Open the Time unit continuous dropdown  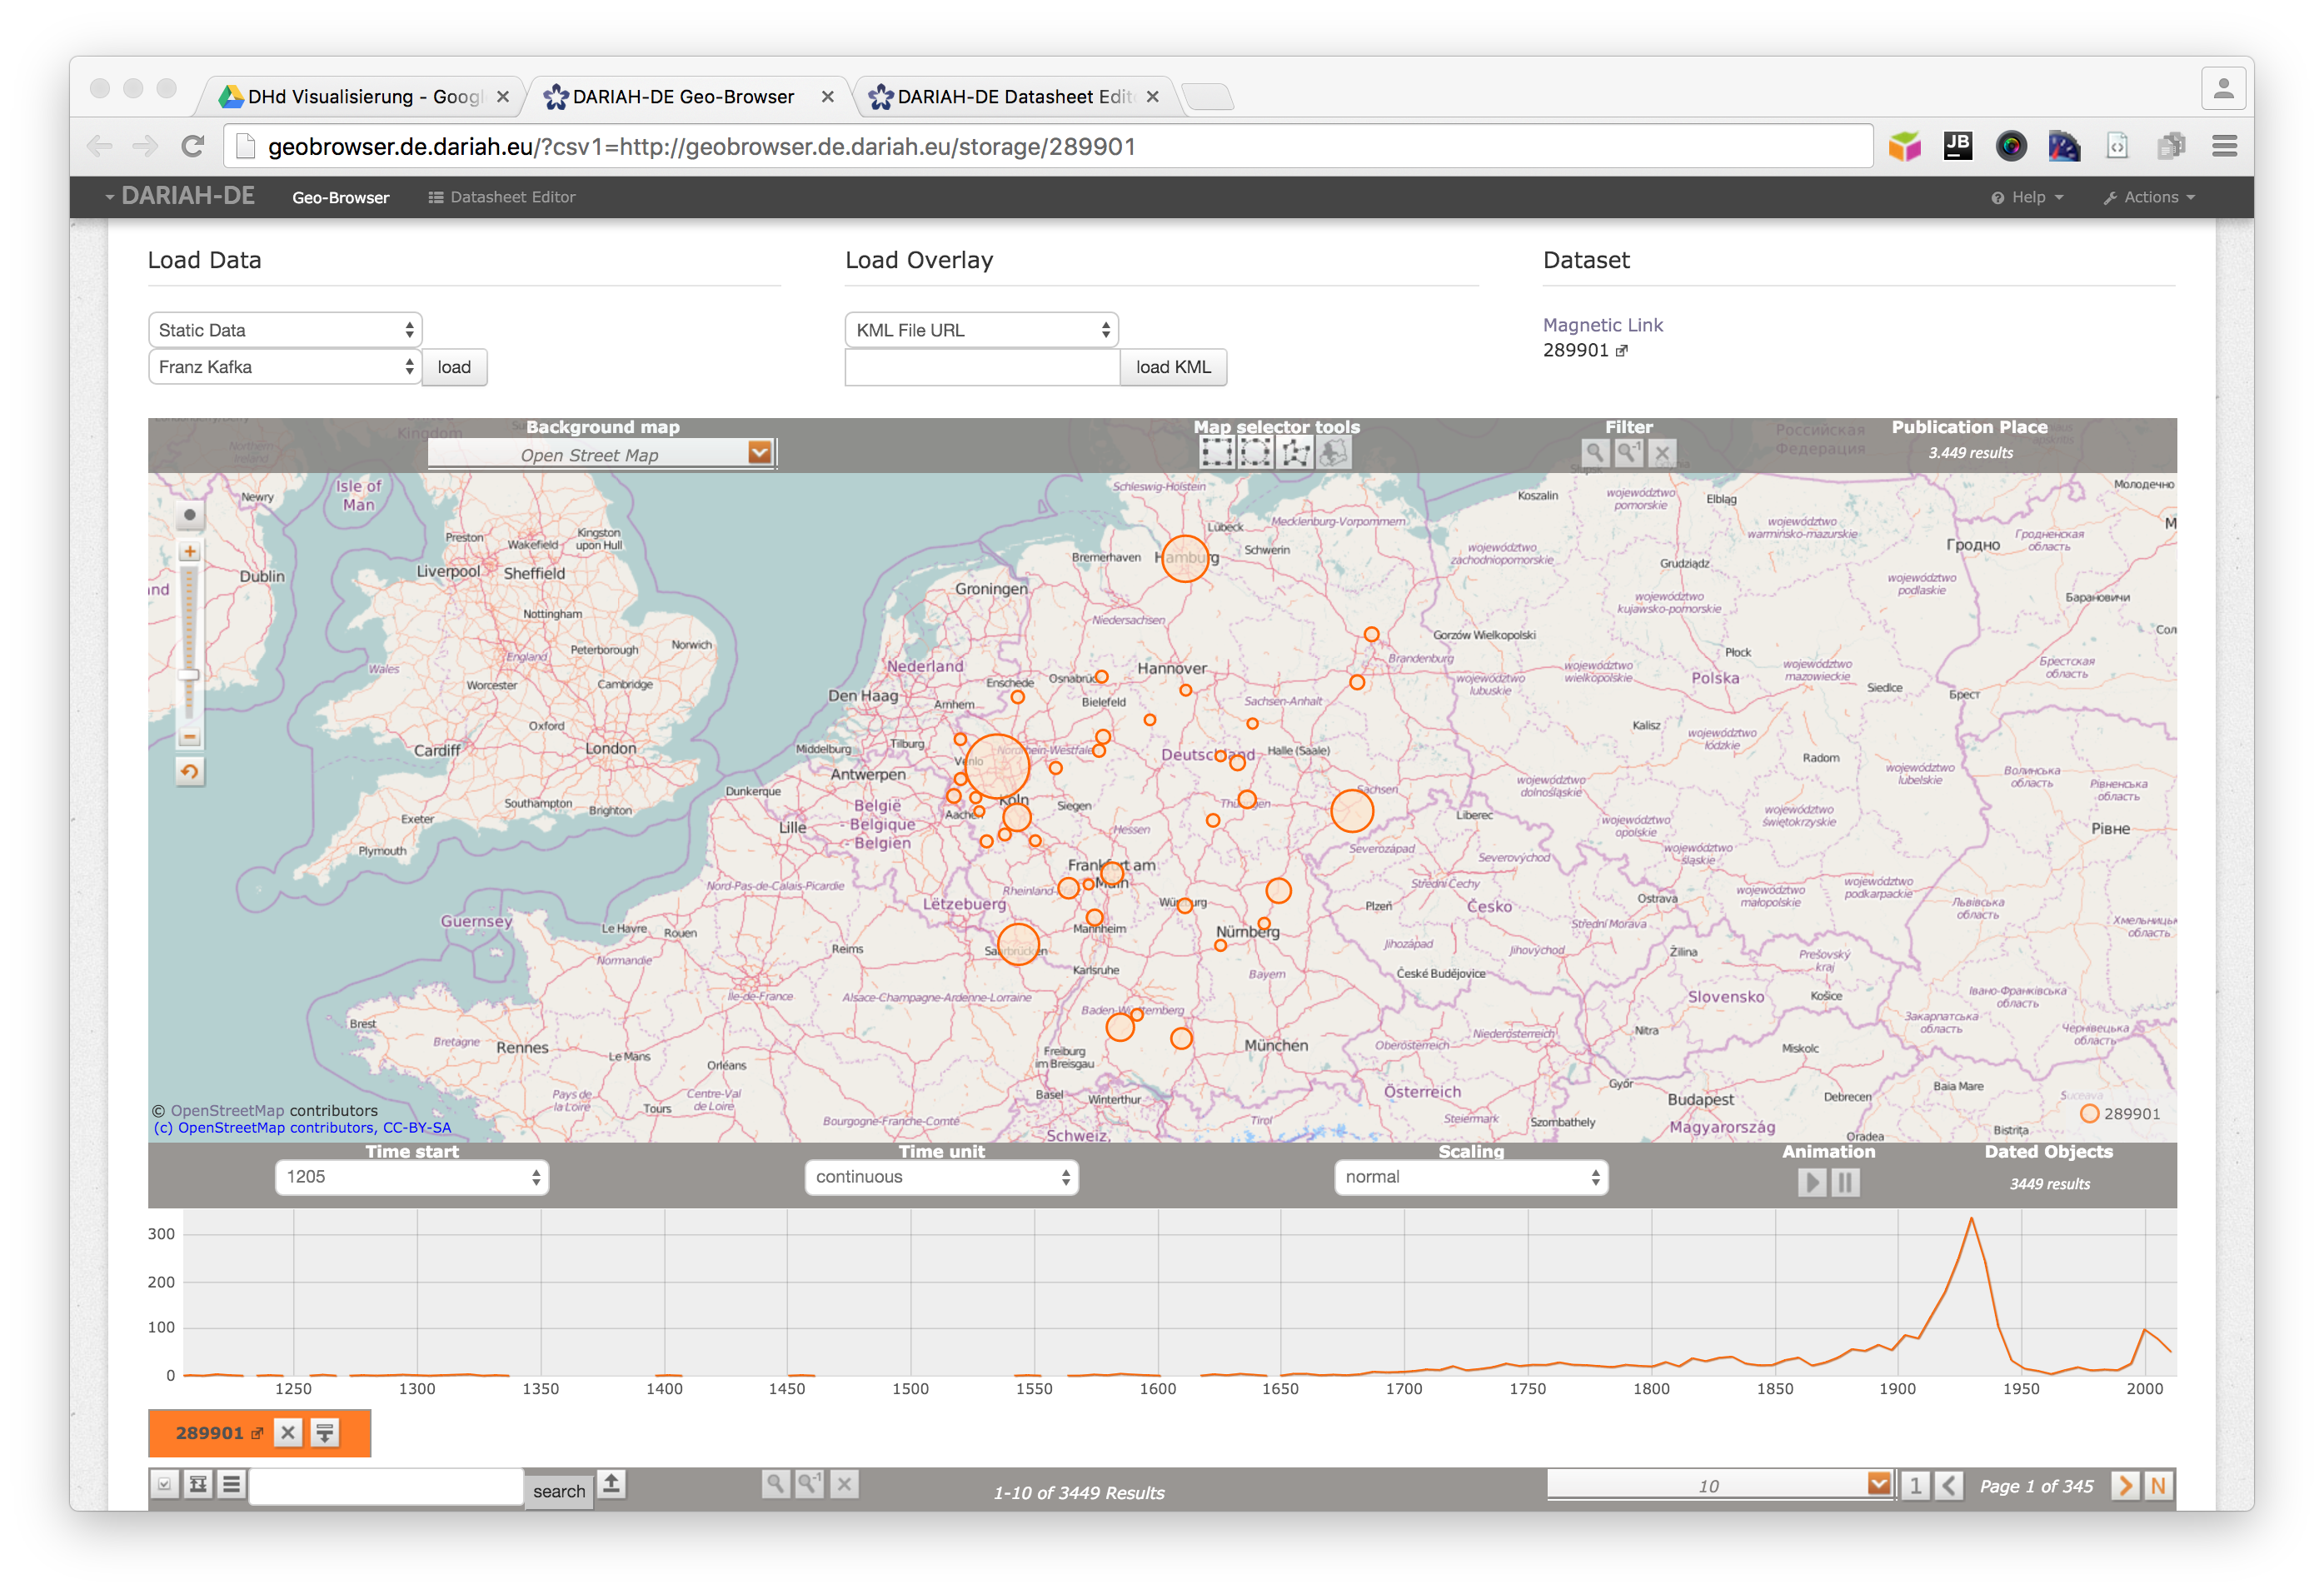(941, 1177)
